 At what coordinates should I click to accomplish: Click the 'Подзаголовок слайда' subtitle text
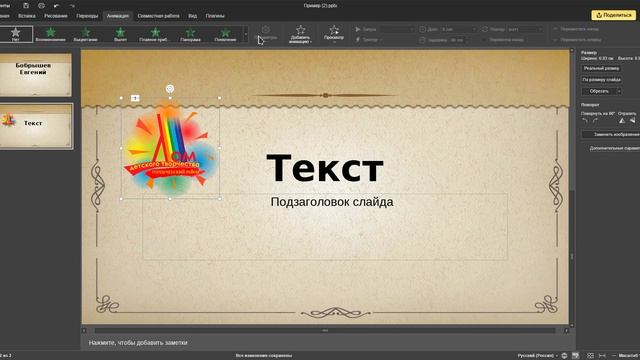pyautogui.click(x=332, y=202)
